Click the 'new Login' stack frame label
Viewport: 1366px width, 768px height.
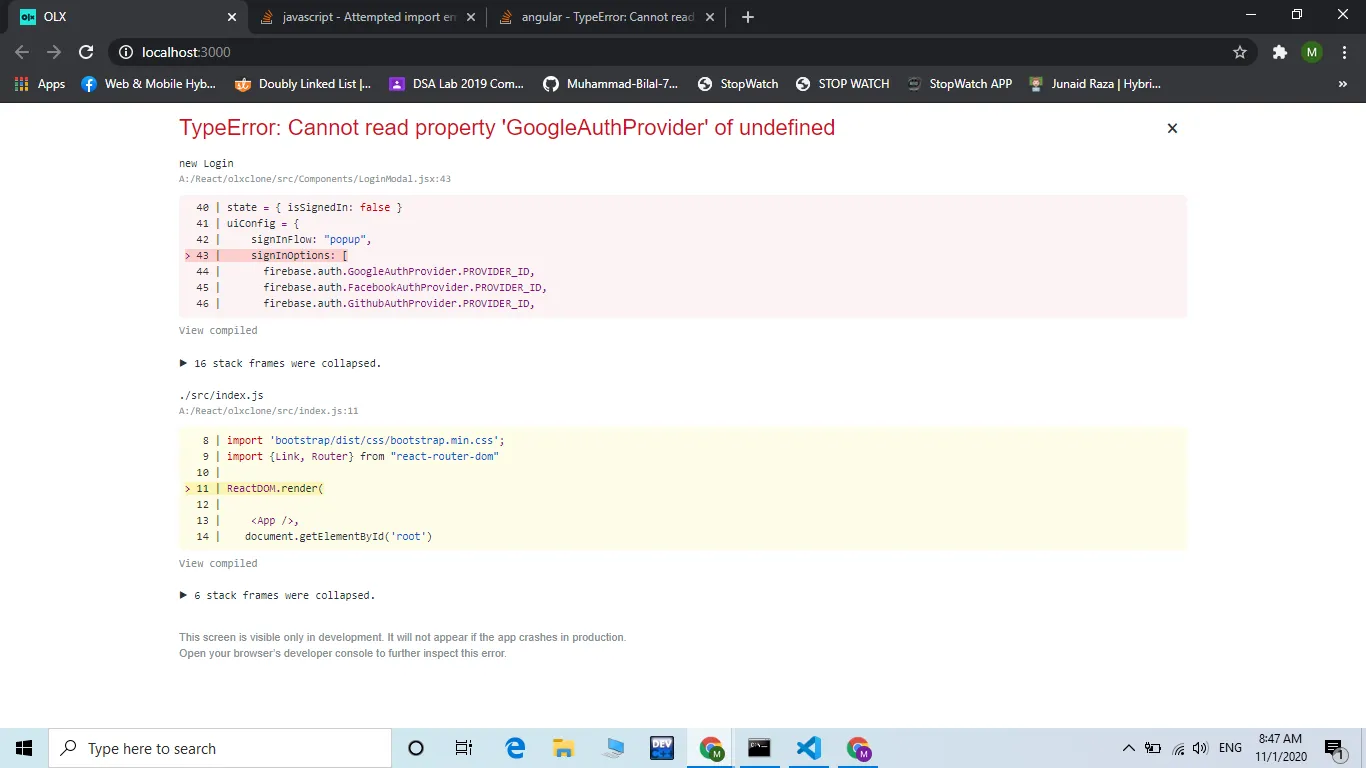click(206, 163)
